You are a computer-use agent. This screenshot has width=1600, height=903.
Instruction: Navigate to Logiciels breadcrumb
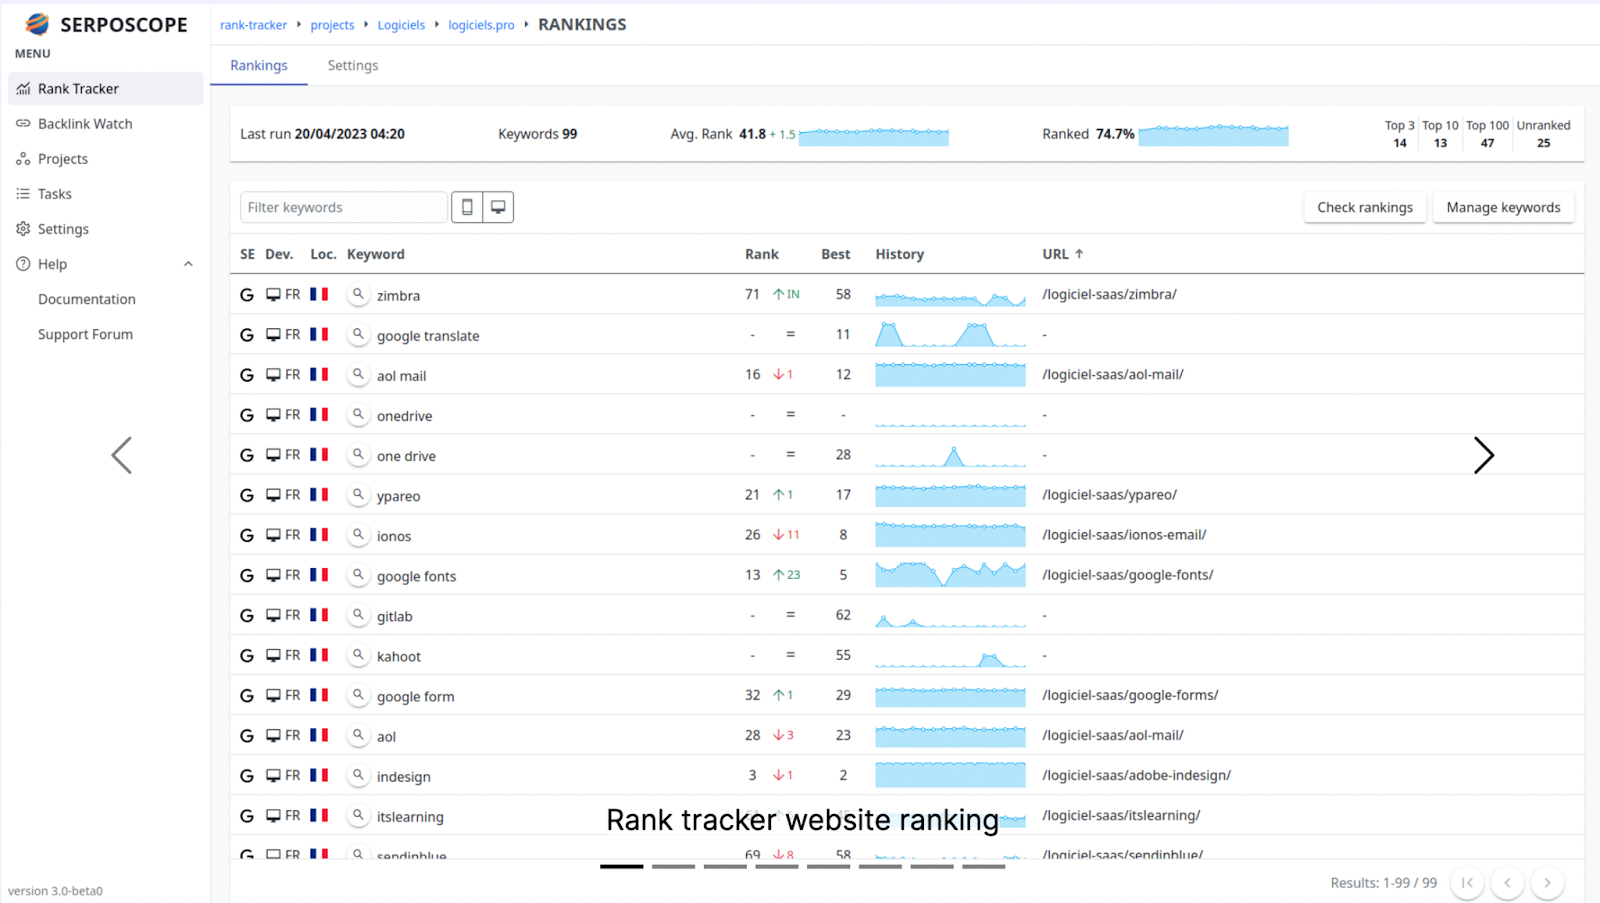[x=401, y=25]
